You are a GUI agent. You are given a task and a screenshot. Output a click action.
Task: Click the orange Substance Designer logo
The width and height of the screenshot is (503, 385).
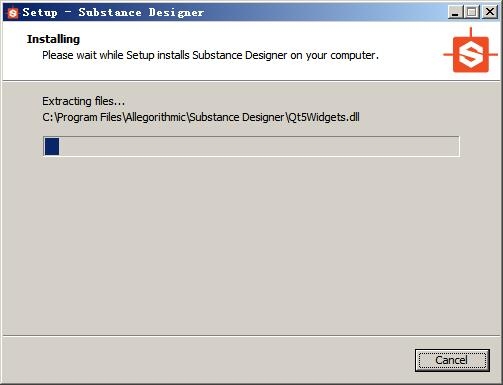click(470, 51)
